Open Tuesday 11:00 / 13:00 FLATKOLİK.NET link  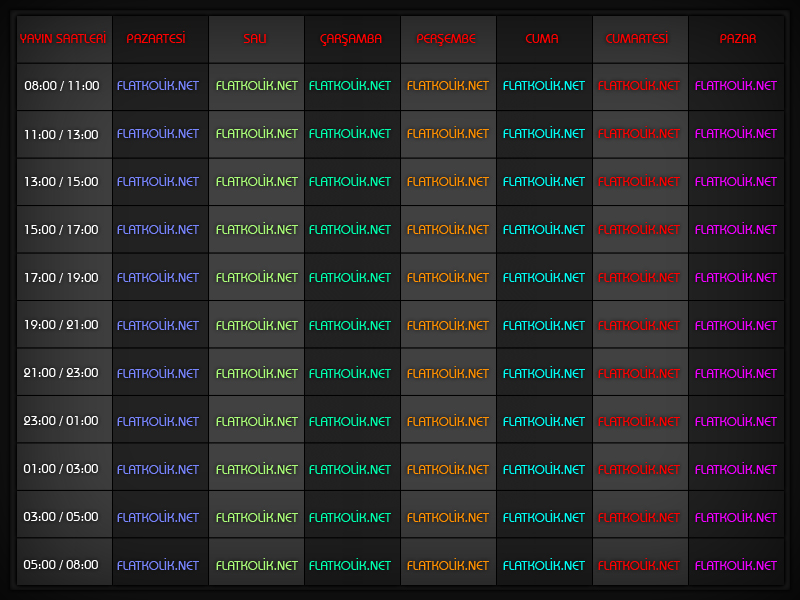[257, 133]
